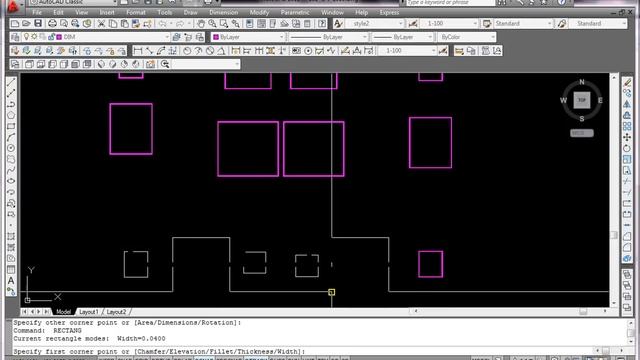Click the Pan hand icon
The width and height of the screenshot is (640, 360).
[x=201, y=24]
